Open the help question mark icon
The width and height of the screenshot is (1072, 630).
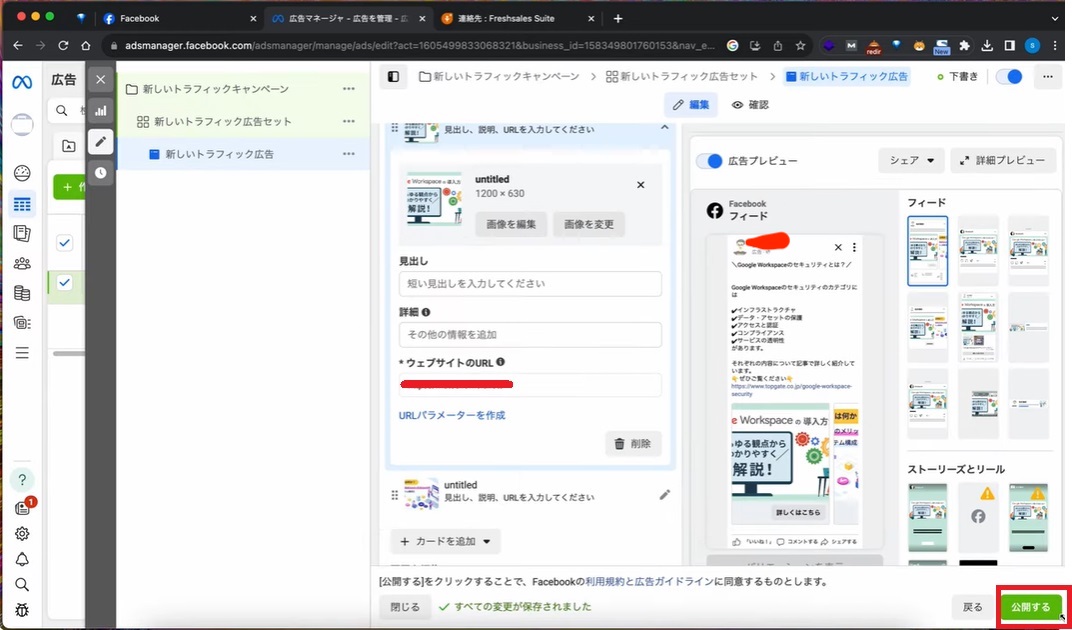click(22, 479)
